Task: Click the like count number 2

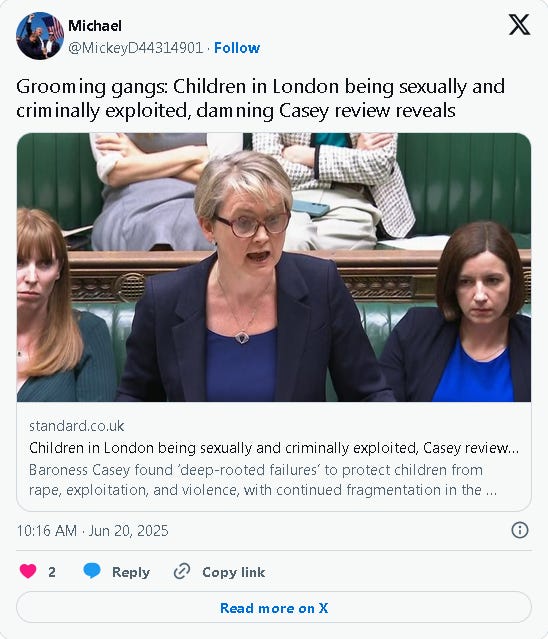Action: pos(52,572)
